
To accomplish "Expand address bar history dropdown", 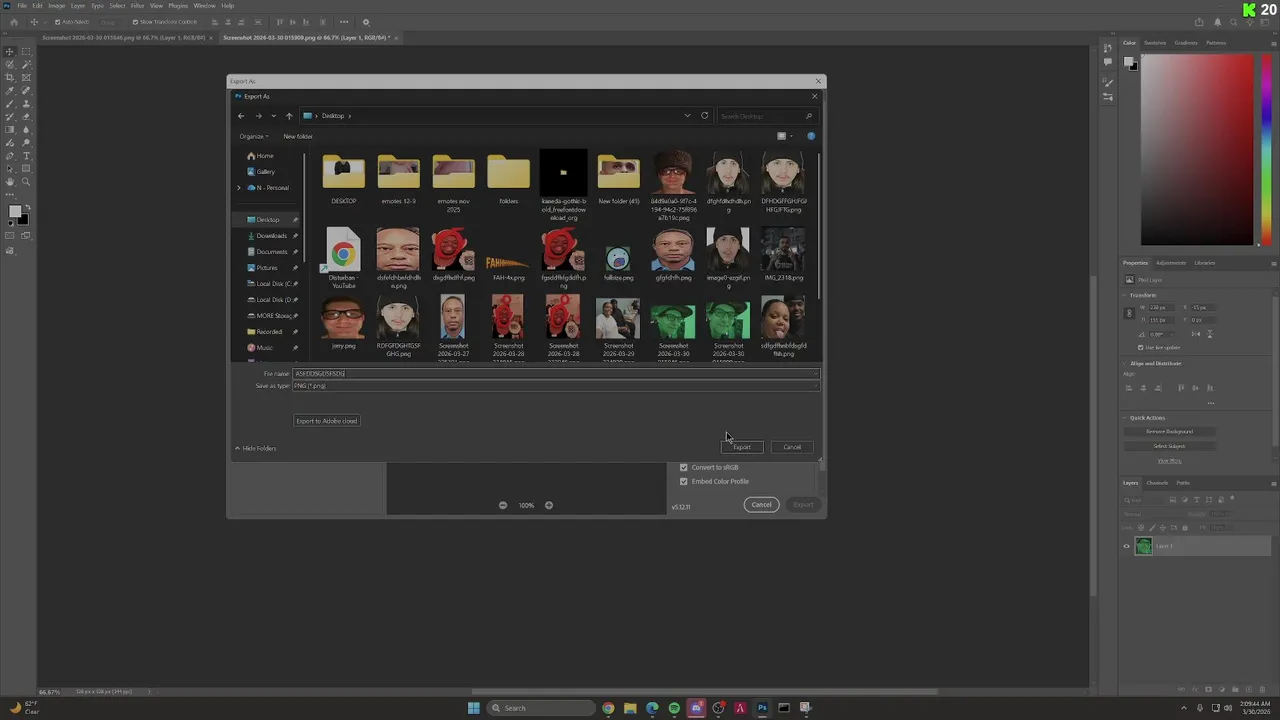I will coord(687,116).
